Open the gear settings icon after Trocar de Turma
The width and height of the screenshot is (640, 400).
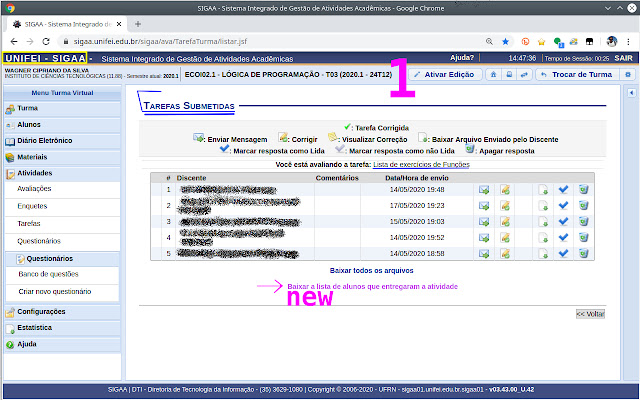[x=628, y=75]
